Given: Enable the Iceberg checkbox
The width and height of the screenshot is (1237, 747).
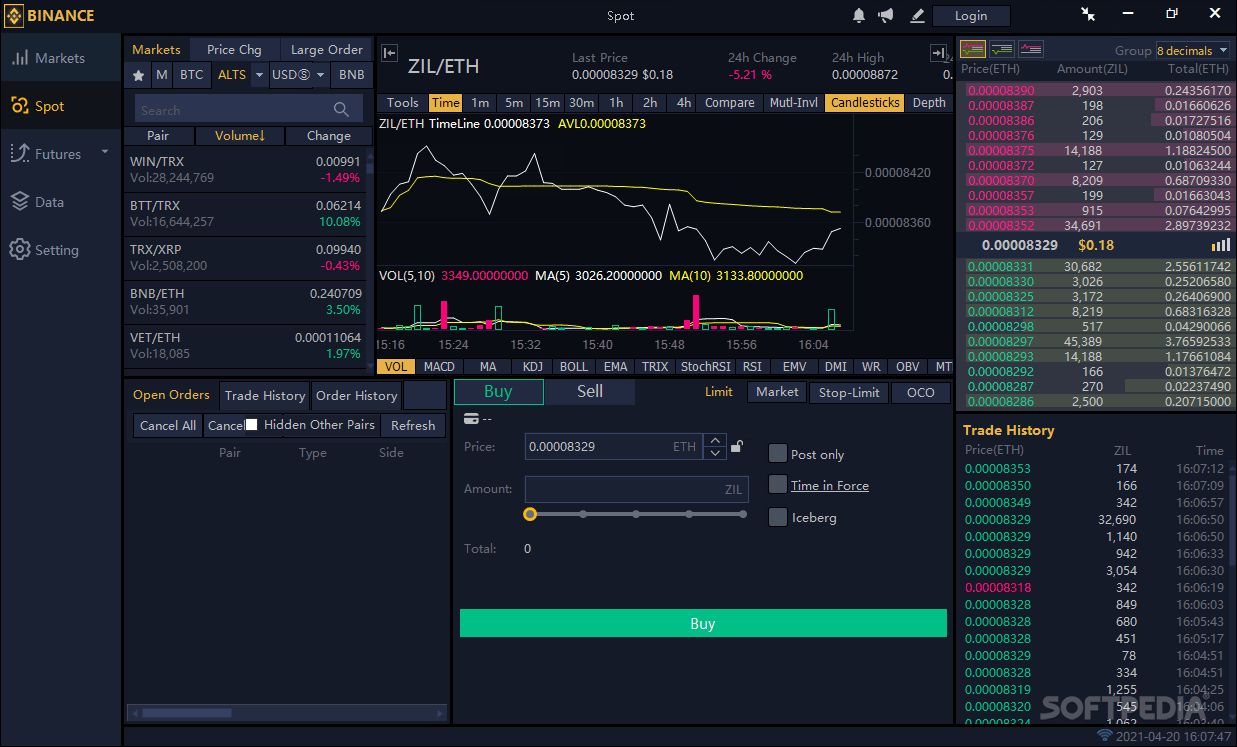Looking at the screenshot, I should pyautogui.click(x=777, y=517).
